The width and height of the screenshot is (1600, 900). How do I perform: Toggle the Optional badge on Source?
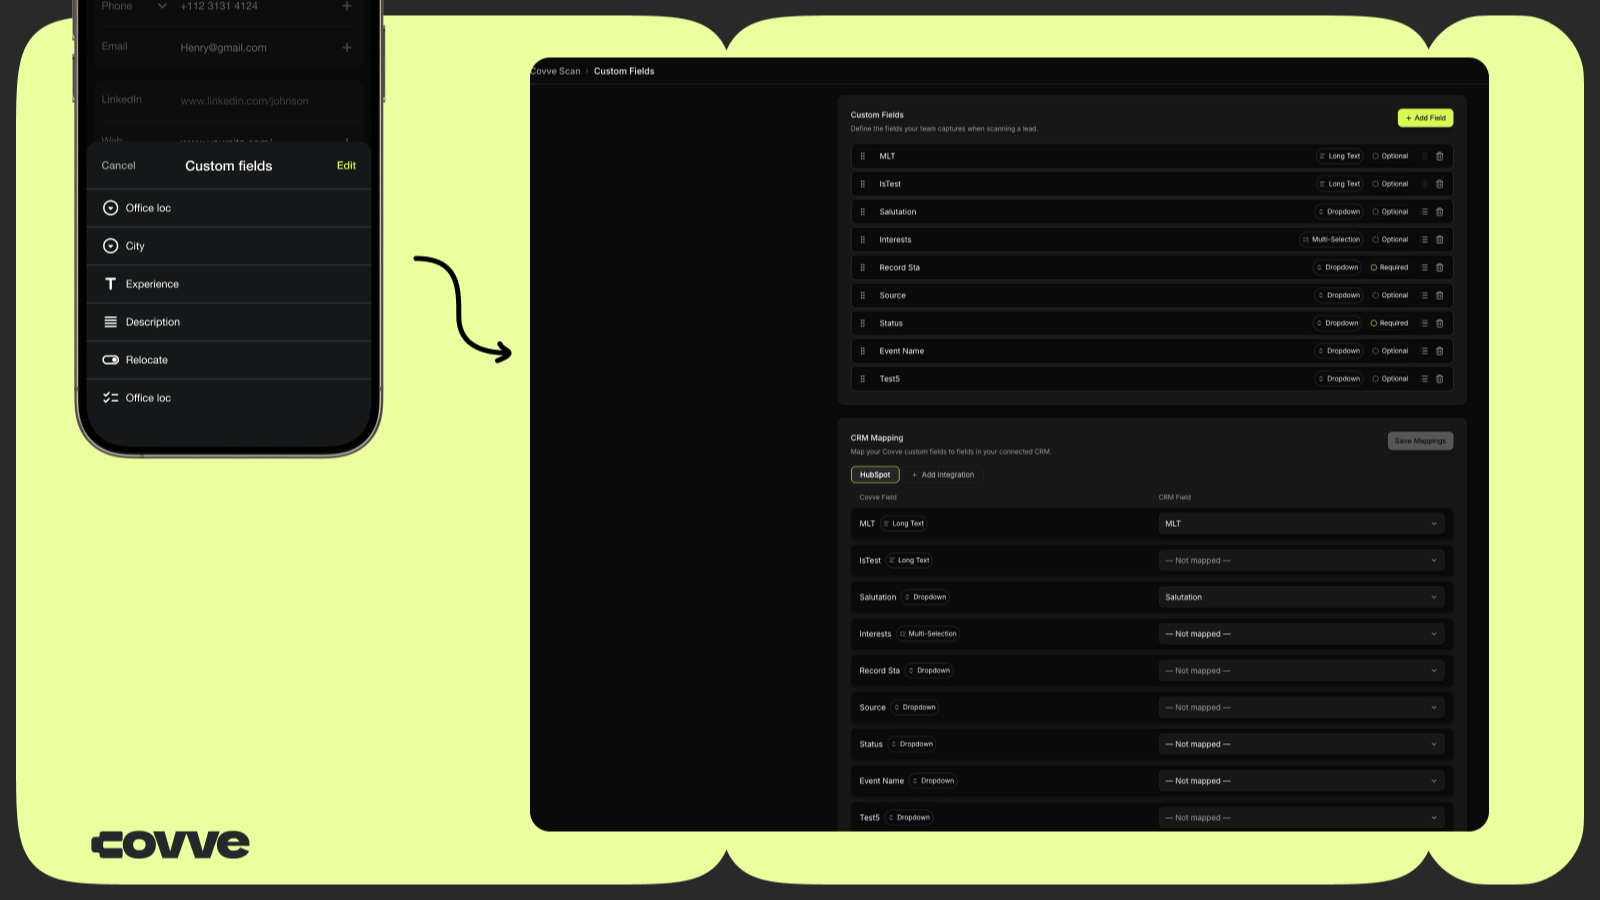[x=1390, y=295]
